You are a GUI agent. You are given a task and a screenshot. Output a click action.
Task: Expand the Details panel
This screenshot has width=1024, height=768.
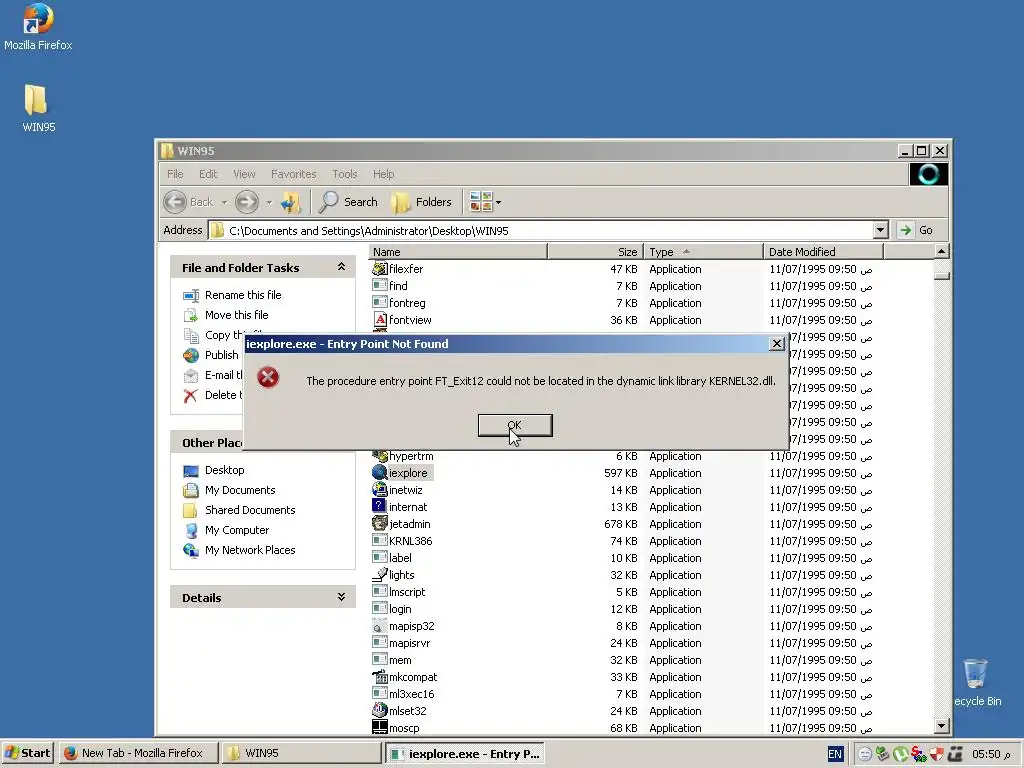(x=341, y=597)
